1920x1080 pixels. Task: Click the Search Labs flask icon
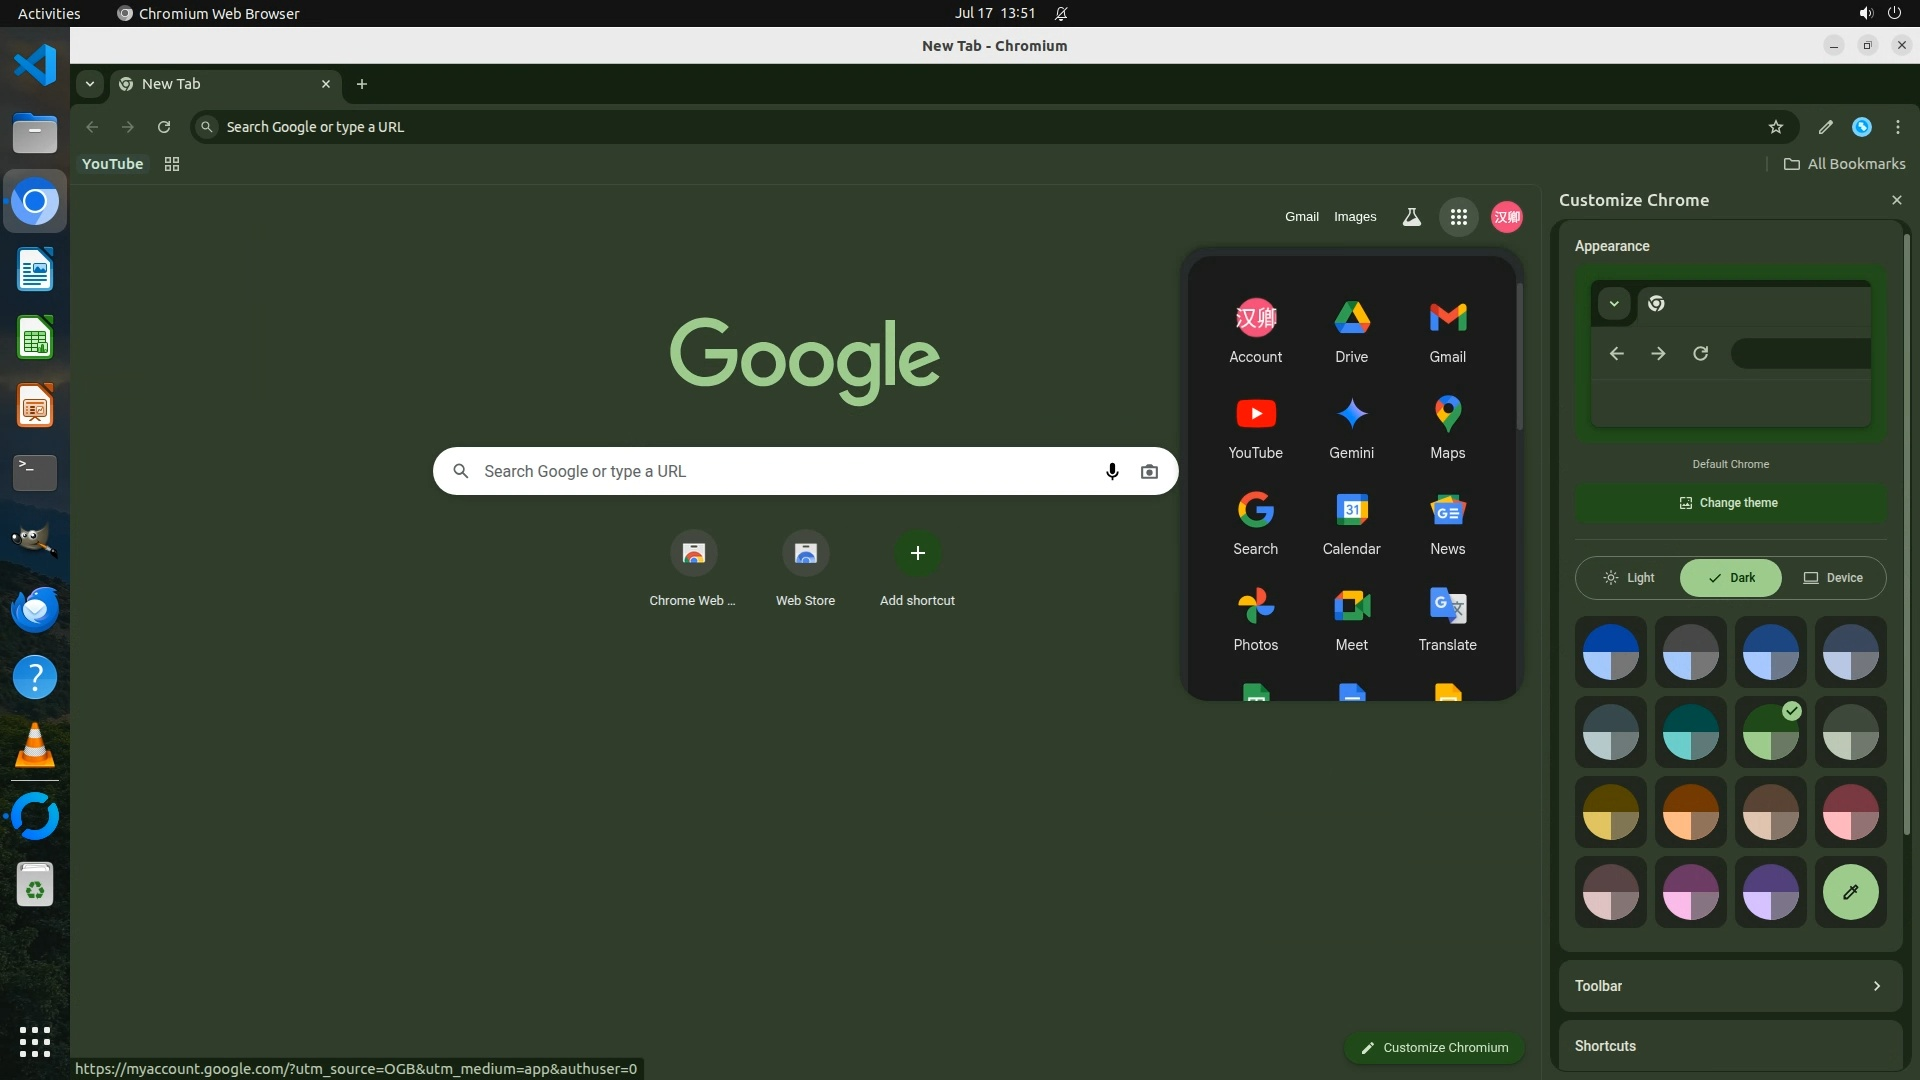(x=1411, y=217)
